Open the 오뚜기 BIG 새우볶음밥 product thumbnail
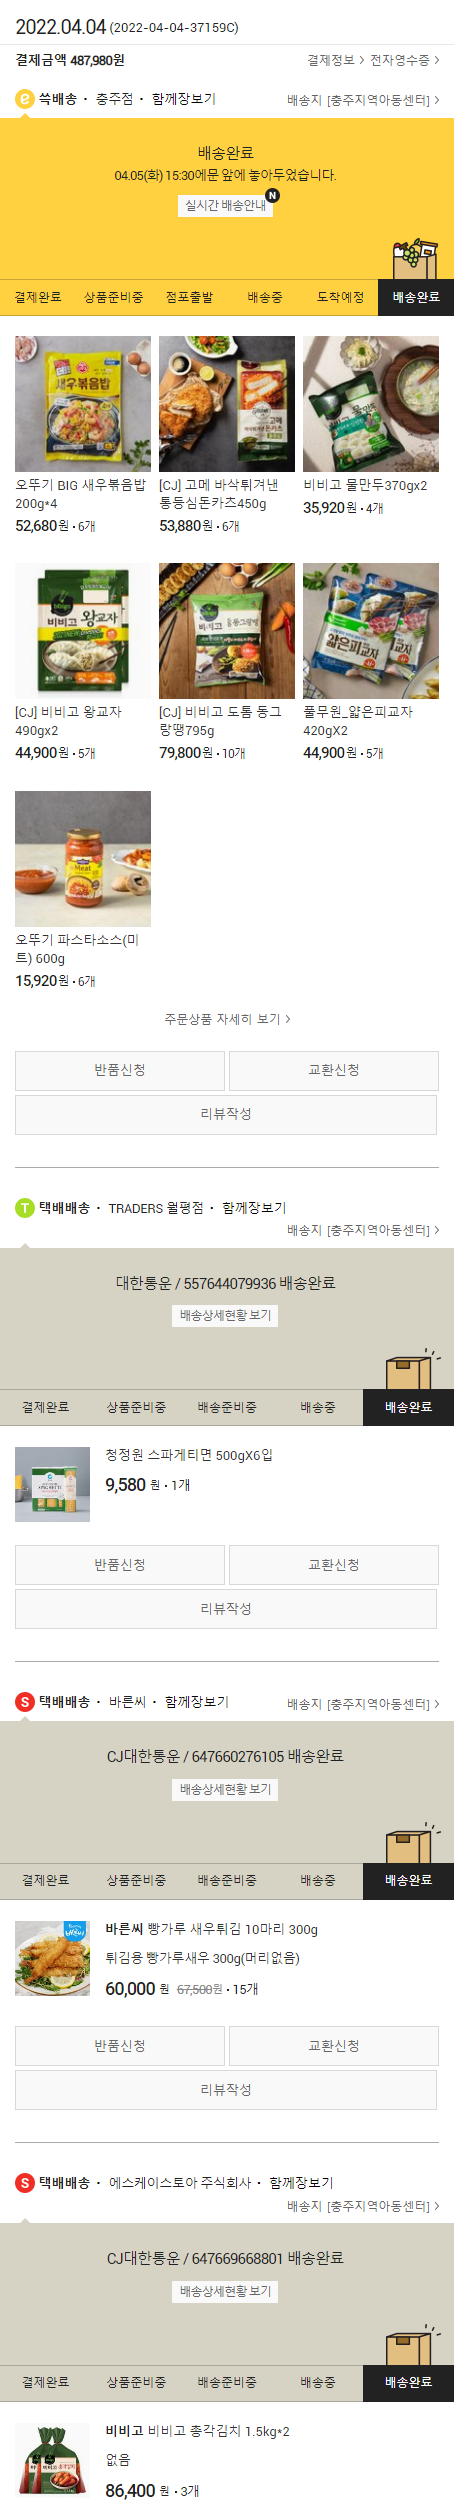Viewport: 454px width, 2517px height. (83, 404)
